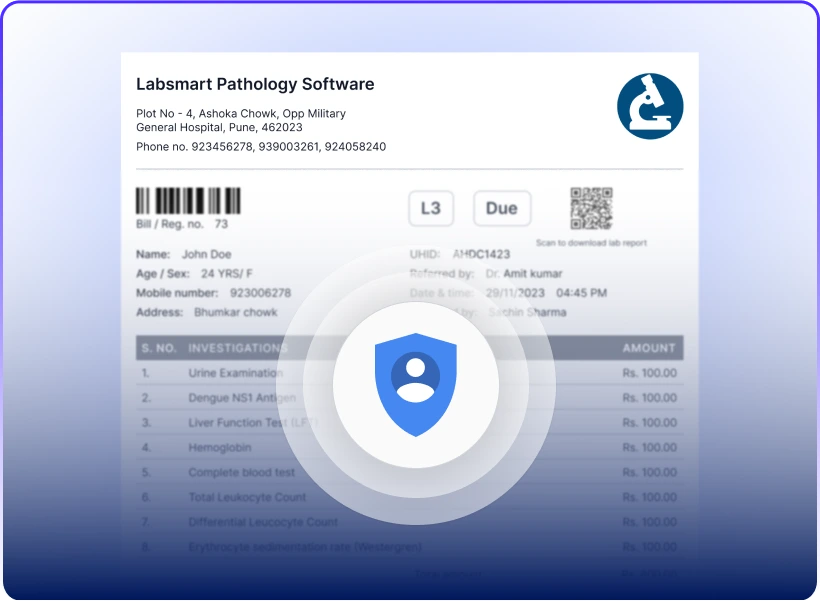Click the Hemoglobin row
This screenshot has width=820, height=601.
[x=409, y=448]
